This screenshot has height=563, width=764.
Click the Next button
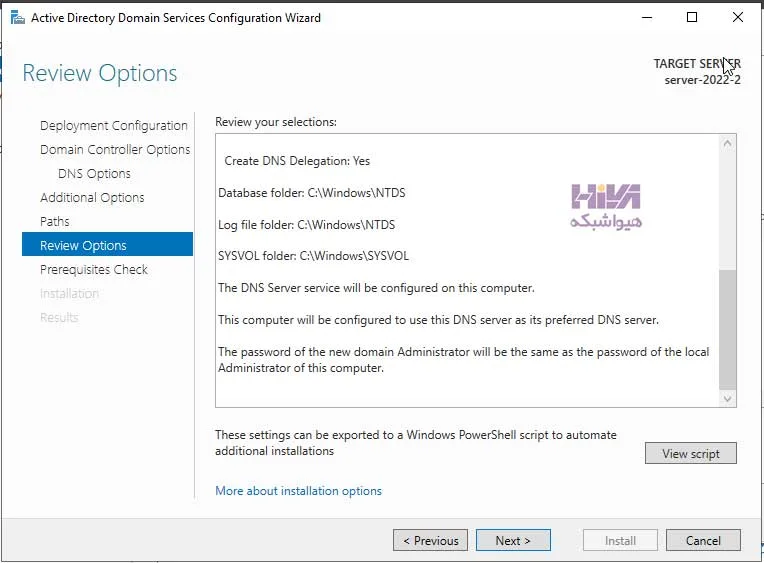(x=513, y=541)
